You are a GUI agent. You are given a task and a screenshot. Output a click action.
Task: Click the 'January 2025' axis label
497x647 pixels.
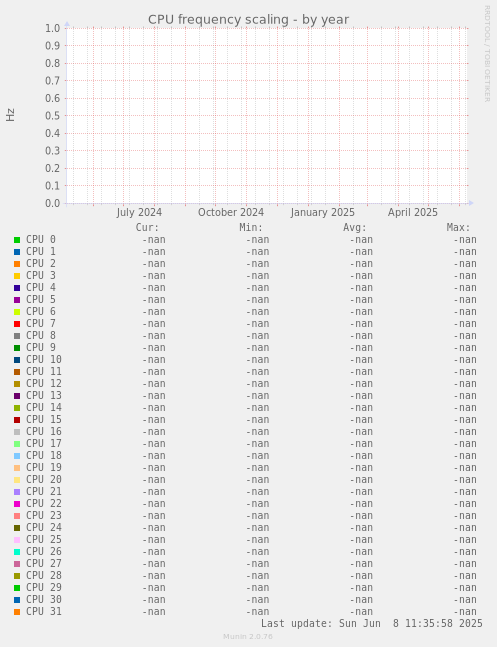coord(322,213)
